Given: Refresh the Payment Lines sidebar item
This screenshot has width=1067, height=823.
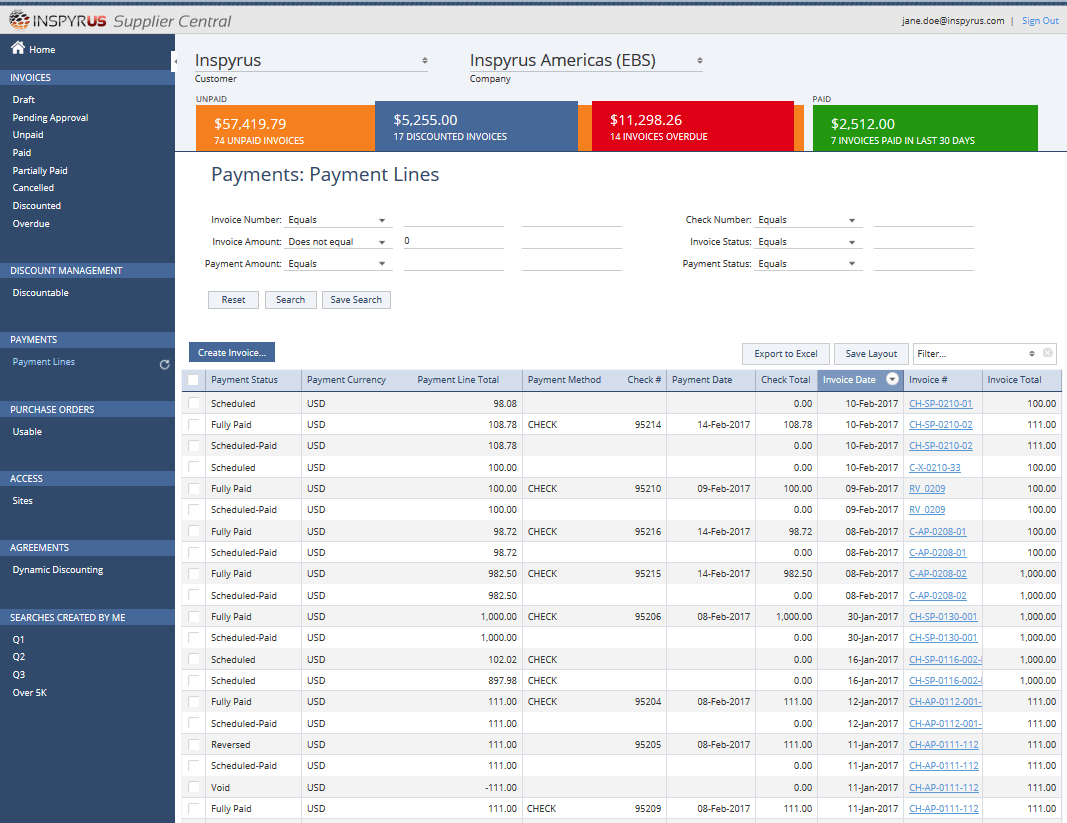Looking at the screenshot, I should [x=164, y=364].
